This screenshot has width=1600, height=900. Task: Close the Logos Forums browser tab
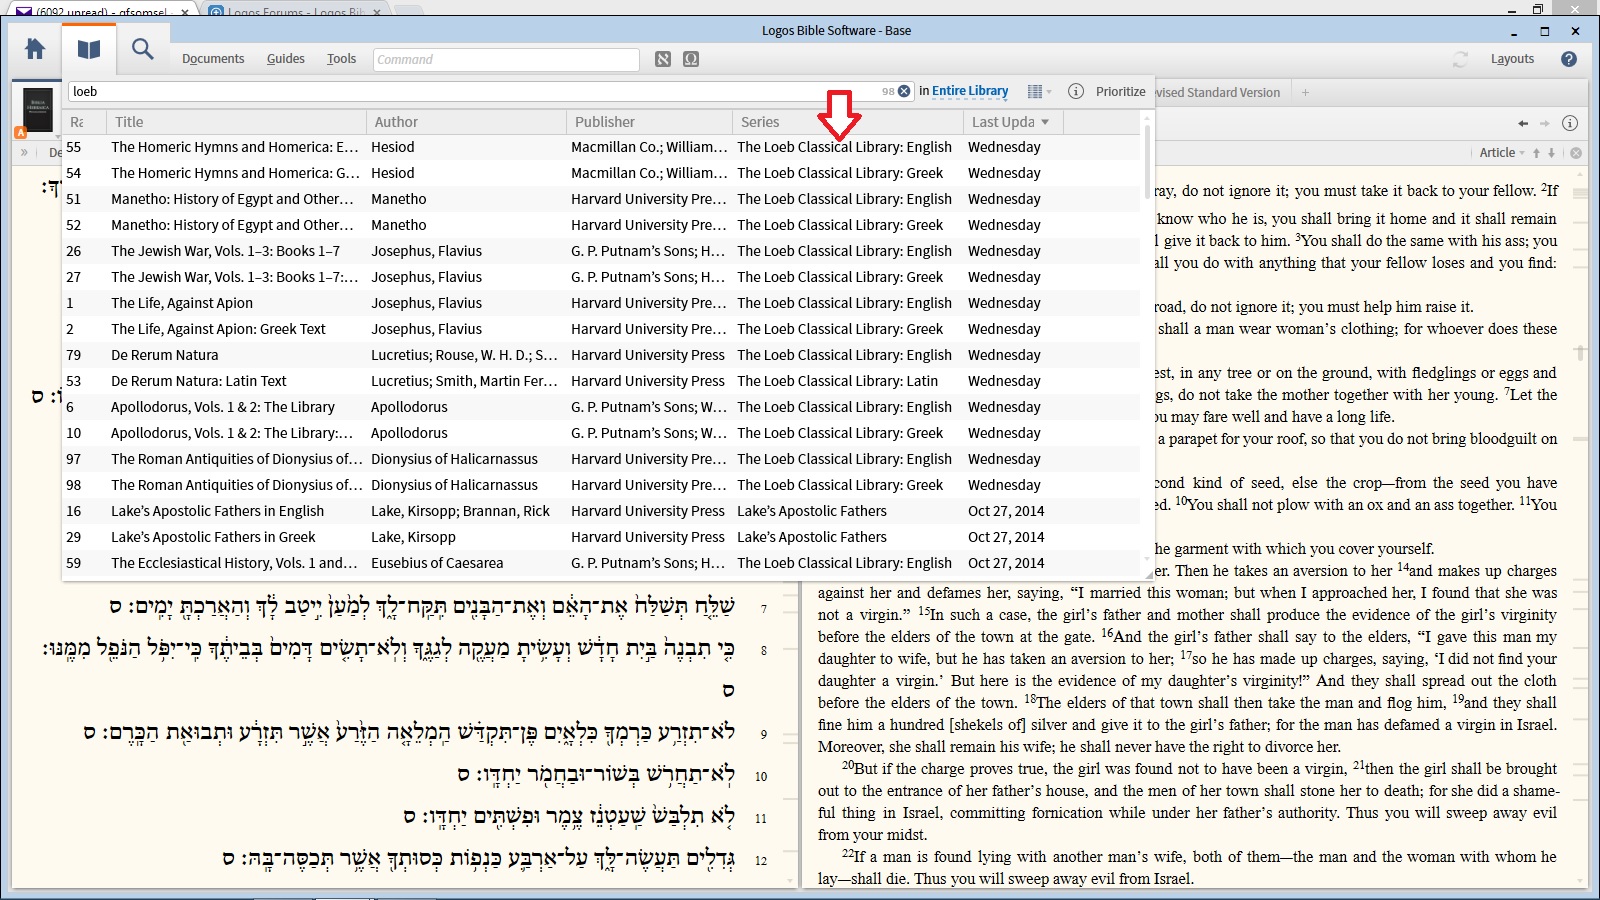coord(377,12)
